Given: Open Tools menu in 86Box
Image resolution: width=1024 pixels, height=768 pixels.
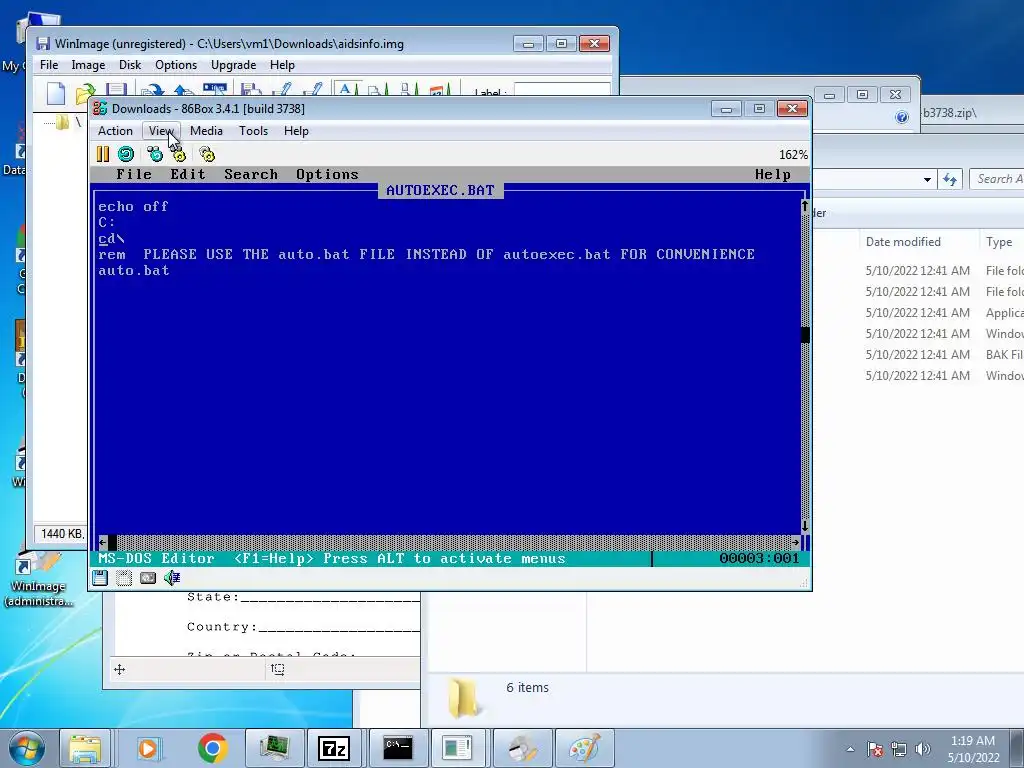Looking at the screenshot, I should pyautogui.click(x=253, y=131).
